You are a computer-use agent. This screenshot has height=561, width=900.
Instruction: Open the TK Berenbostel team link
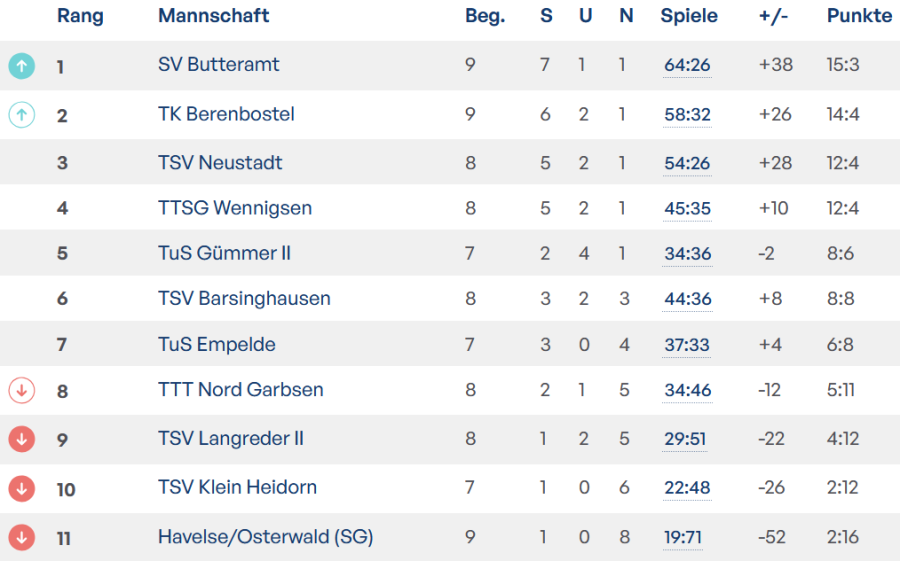[226, 114]
